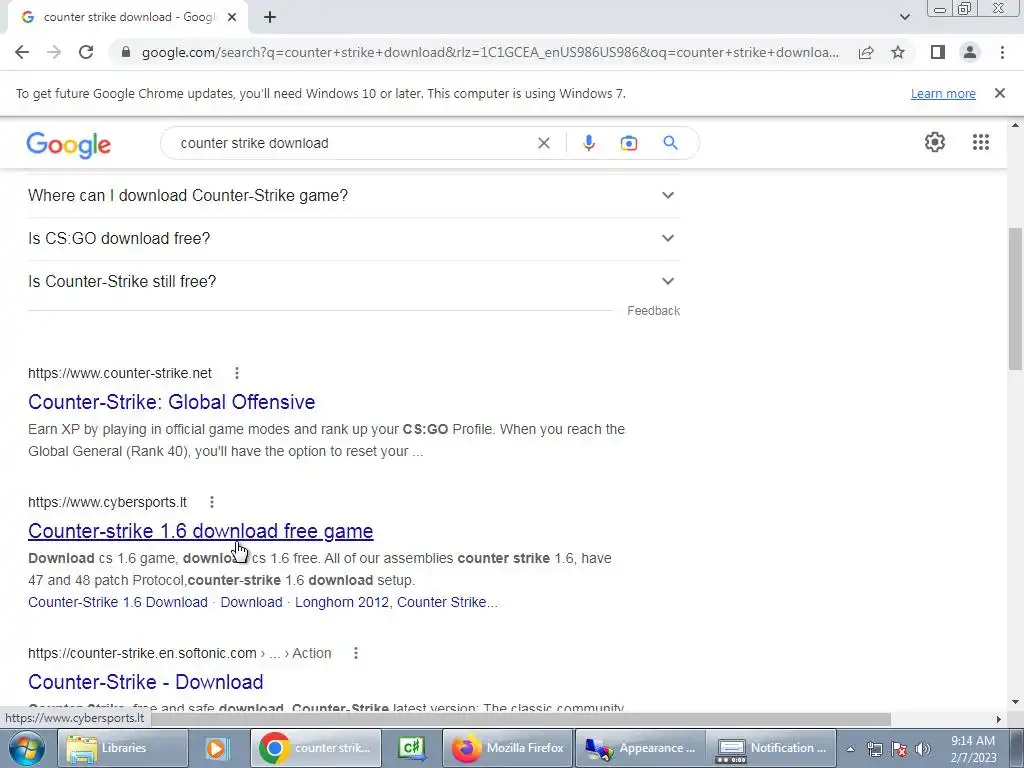Open Appearance window from taskbar
Image resolution: width=1024 pixels, height=768 pixels.
click(640, 748)
